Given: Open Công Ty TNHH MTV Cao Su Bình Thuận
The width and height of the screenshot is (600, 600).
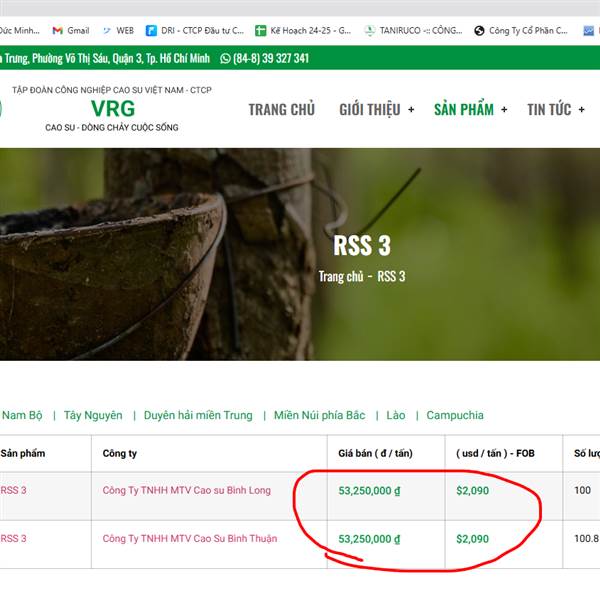Looking at the screenshot, I should 190,538.
